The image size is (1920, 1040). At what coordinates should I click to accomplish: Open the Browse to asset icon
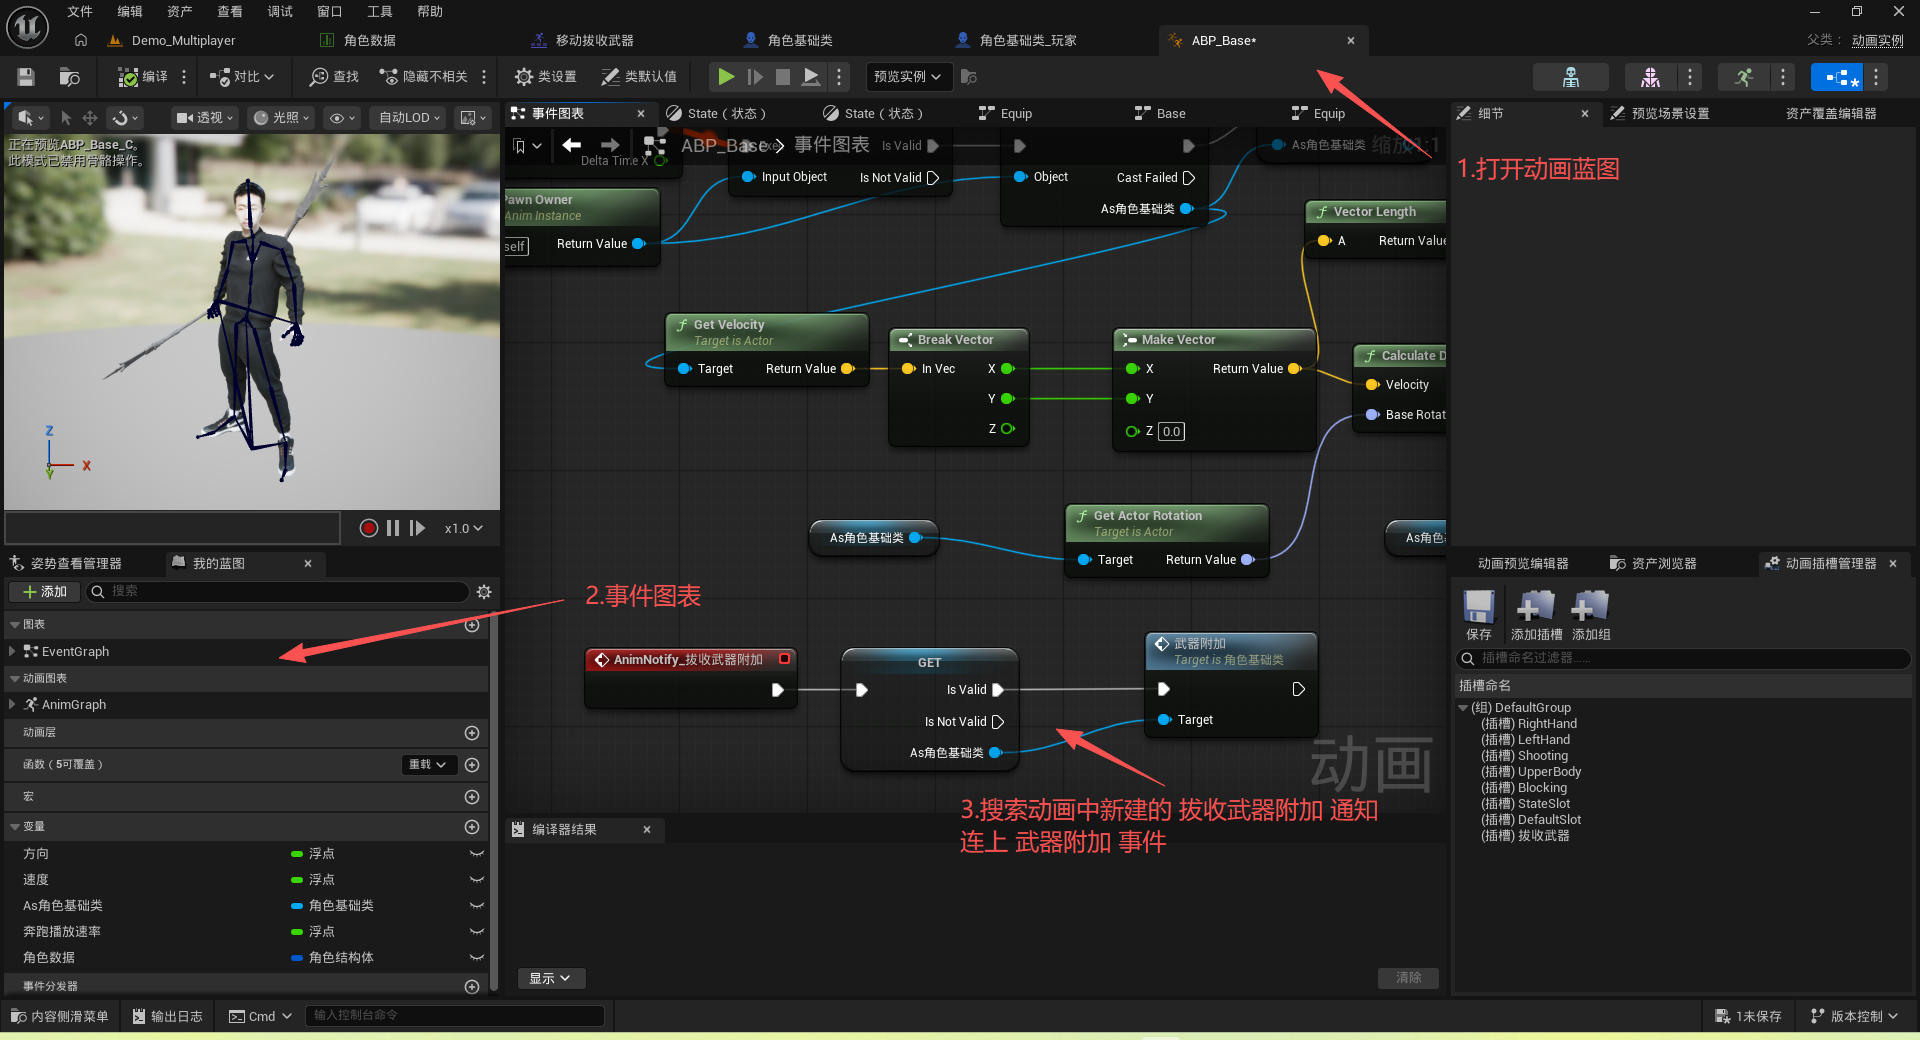point(69,77)
